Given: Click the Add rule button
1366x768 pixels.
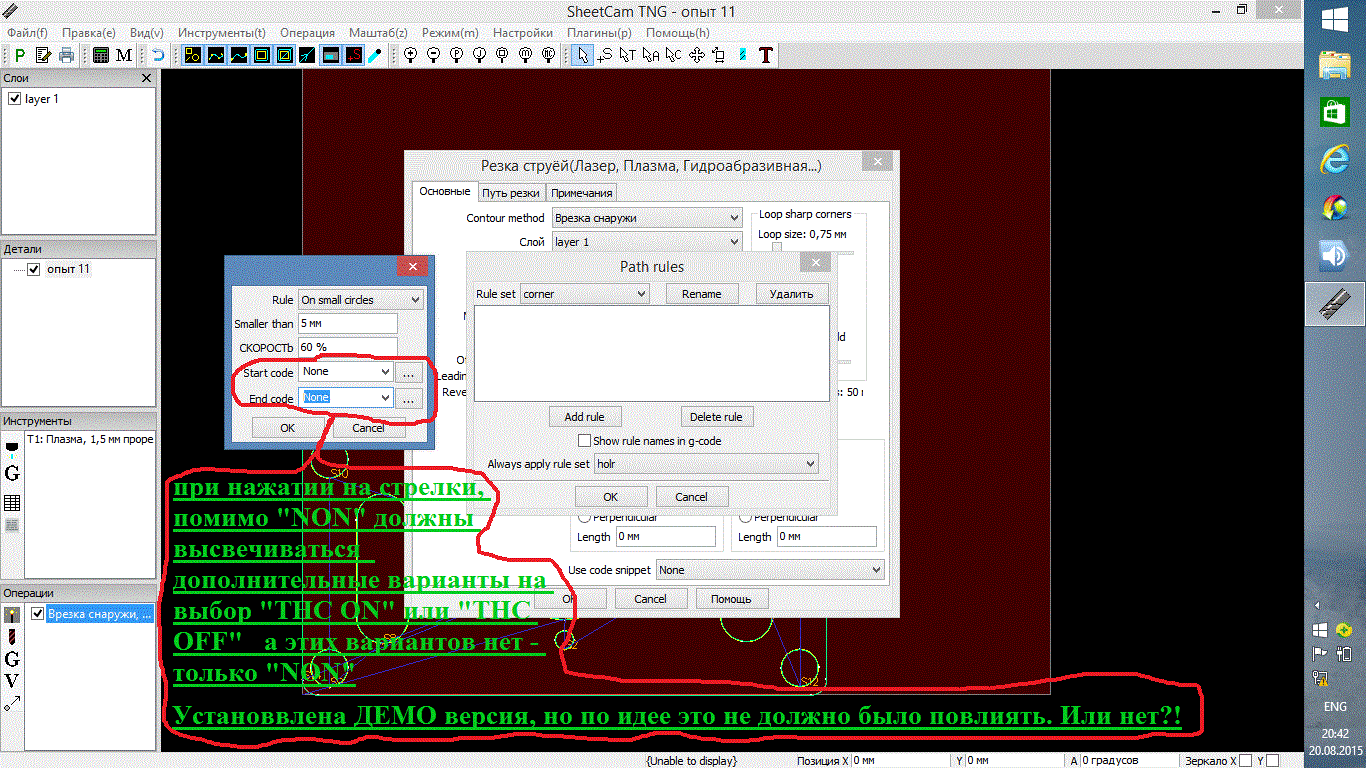Looking at the screenshot, I should tap(585, 417).
